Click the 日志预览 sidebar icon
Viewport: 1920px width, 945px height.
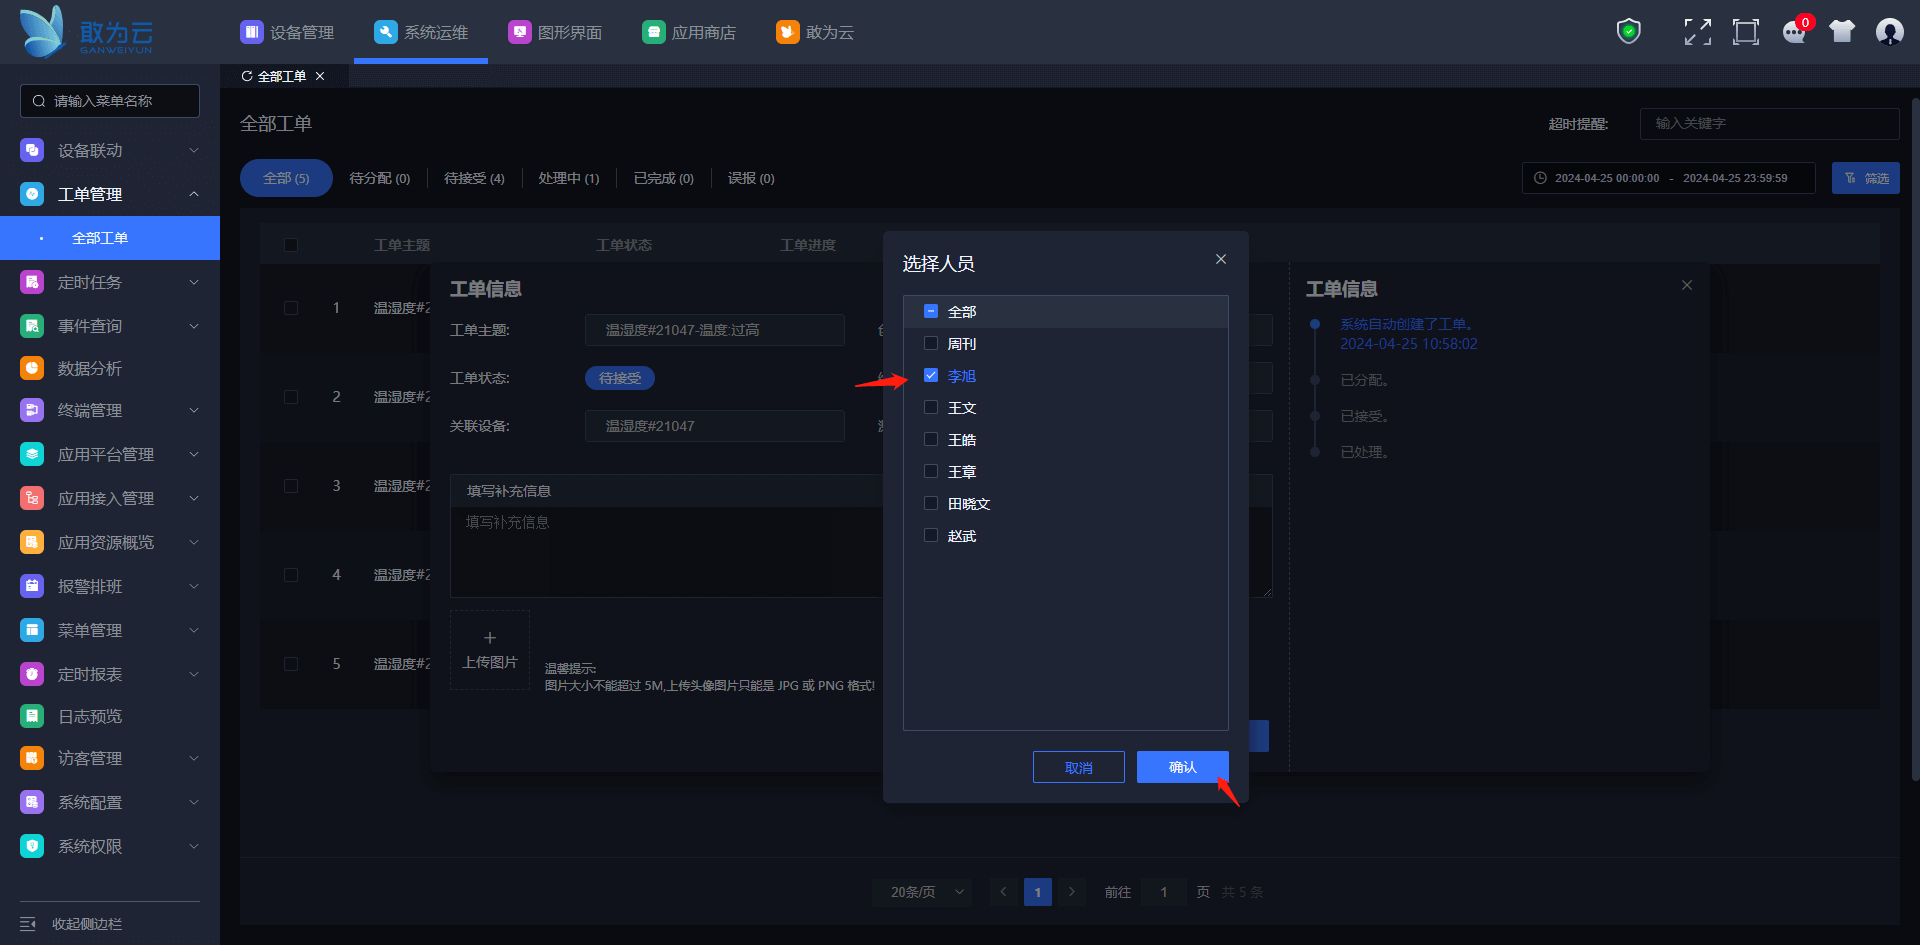coord(32,716)
